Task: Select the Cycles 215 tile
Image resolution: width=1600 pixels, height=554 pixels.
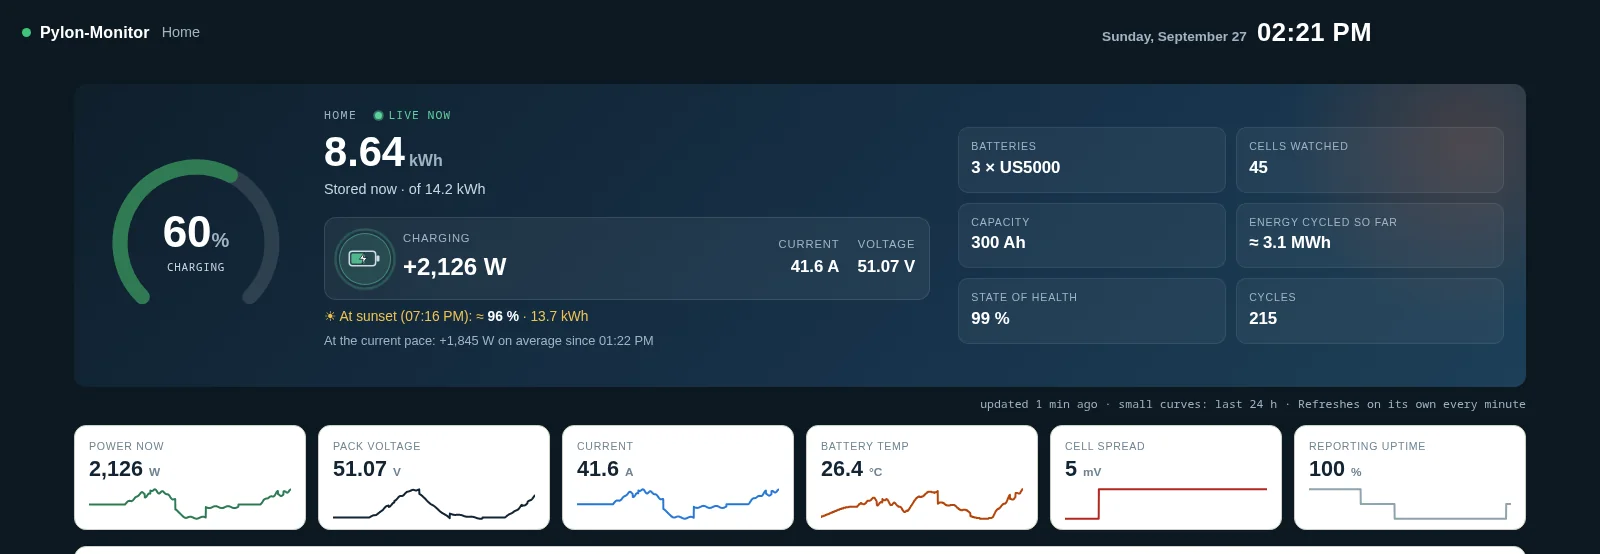Action: click(x=1370, y=311)
